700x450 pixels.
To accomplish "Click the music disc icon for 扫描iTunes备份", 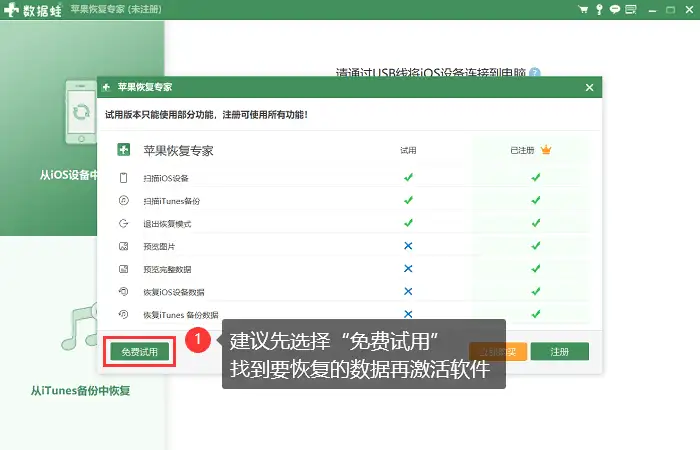I will [124, 200].
